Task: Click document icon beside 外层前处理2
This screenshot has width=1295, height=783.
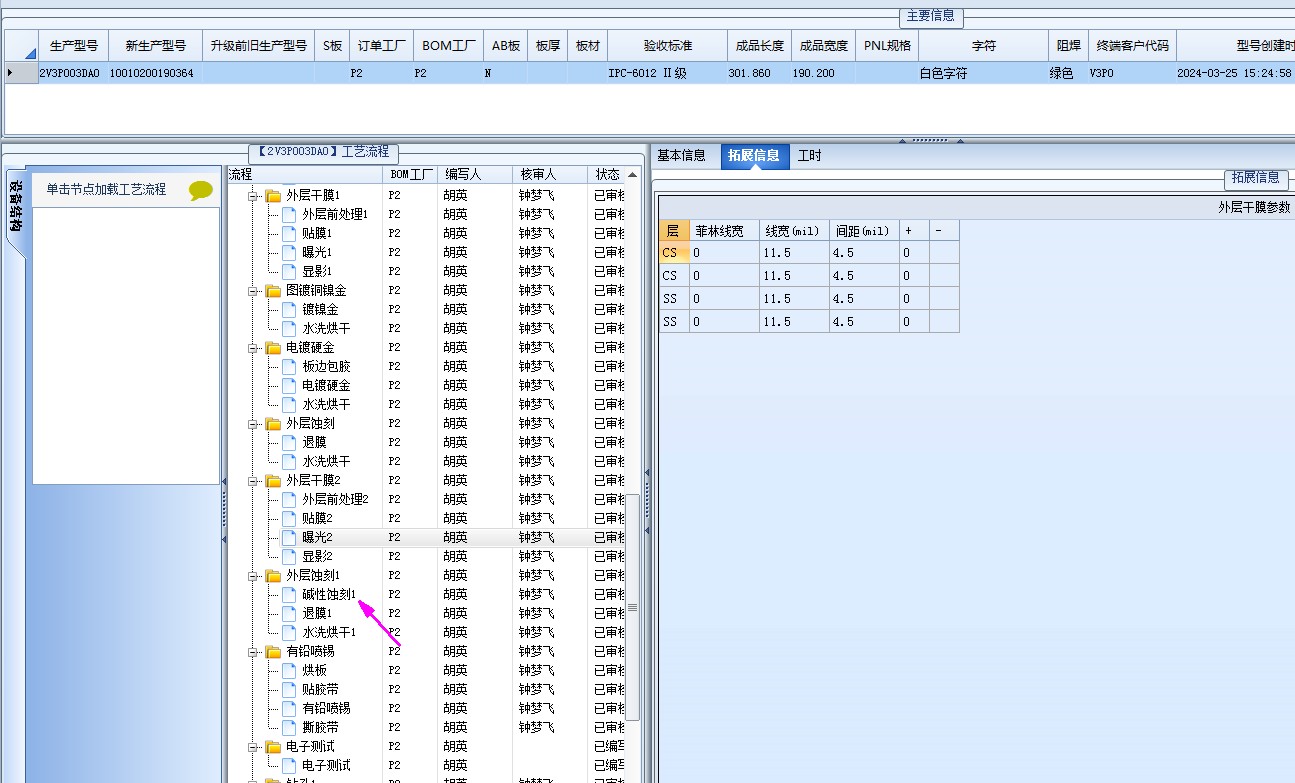Action: pyautogui.click(x=289, y=499)
